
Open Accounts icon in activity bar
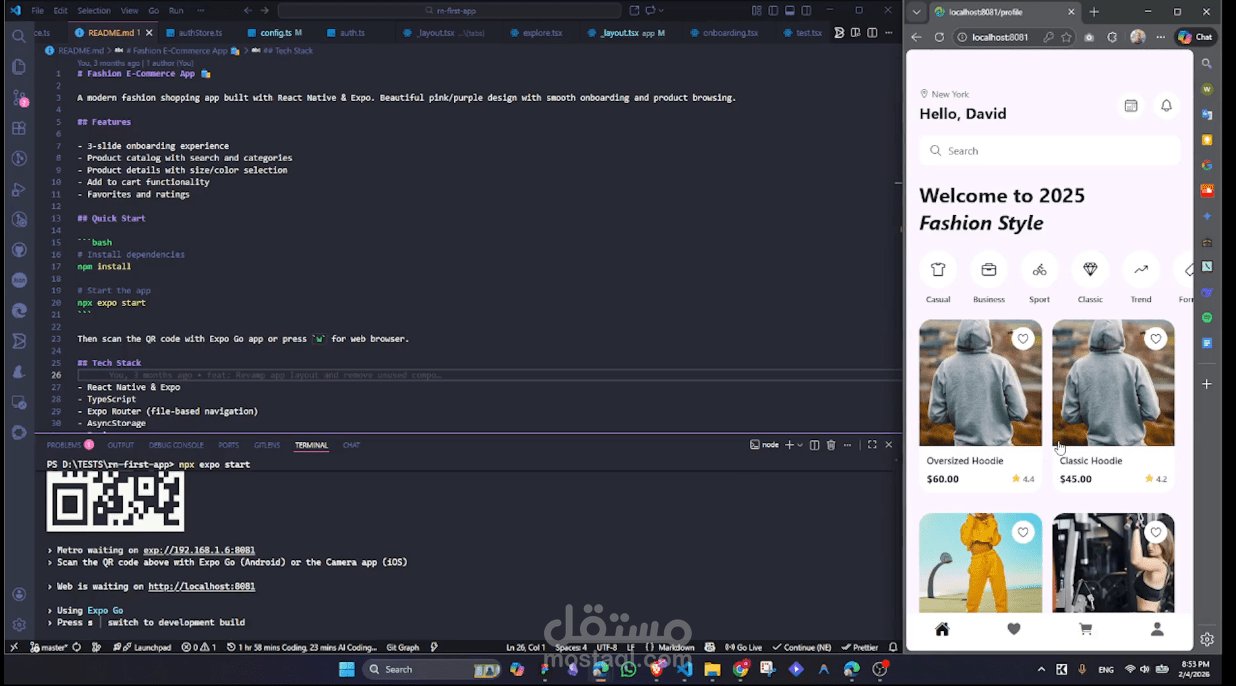pos(18,594)
